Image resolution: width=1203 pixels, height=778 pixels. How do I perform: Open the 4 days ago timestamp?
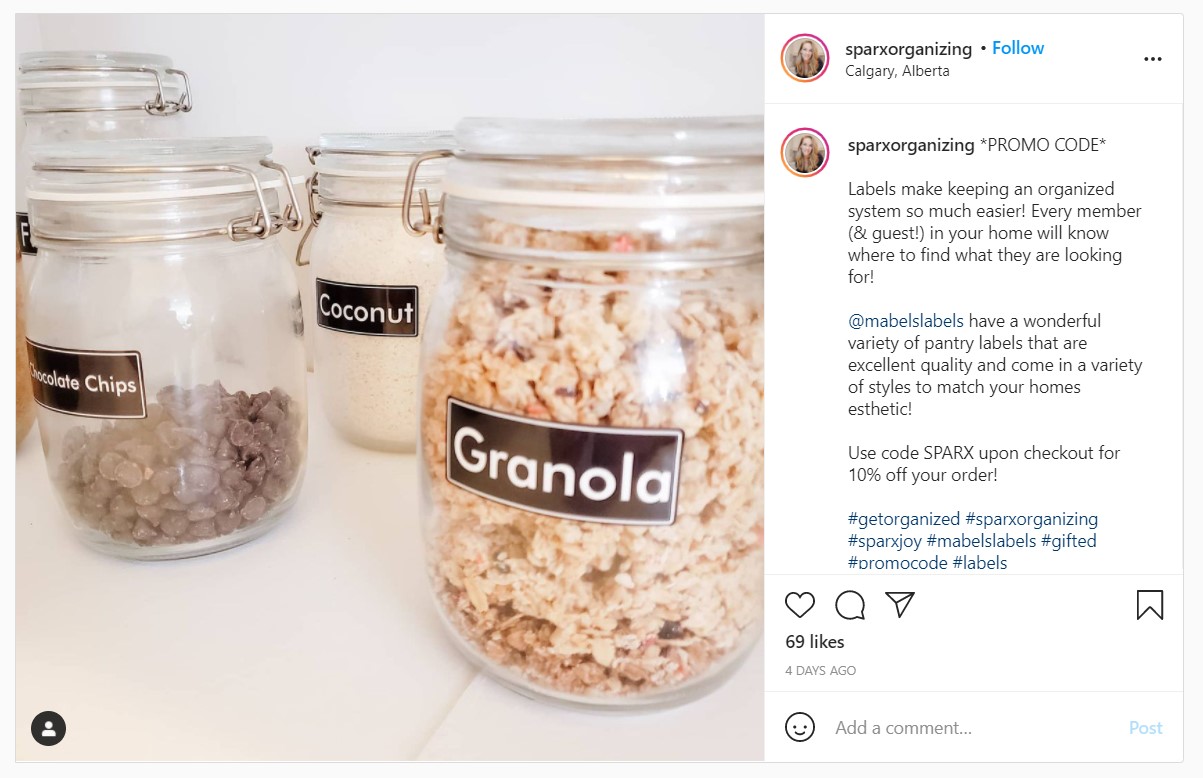(821, 671)
